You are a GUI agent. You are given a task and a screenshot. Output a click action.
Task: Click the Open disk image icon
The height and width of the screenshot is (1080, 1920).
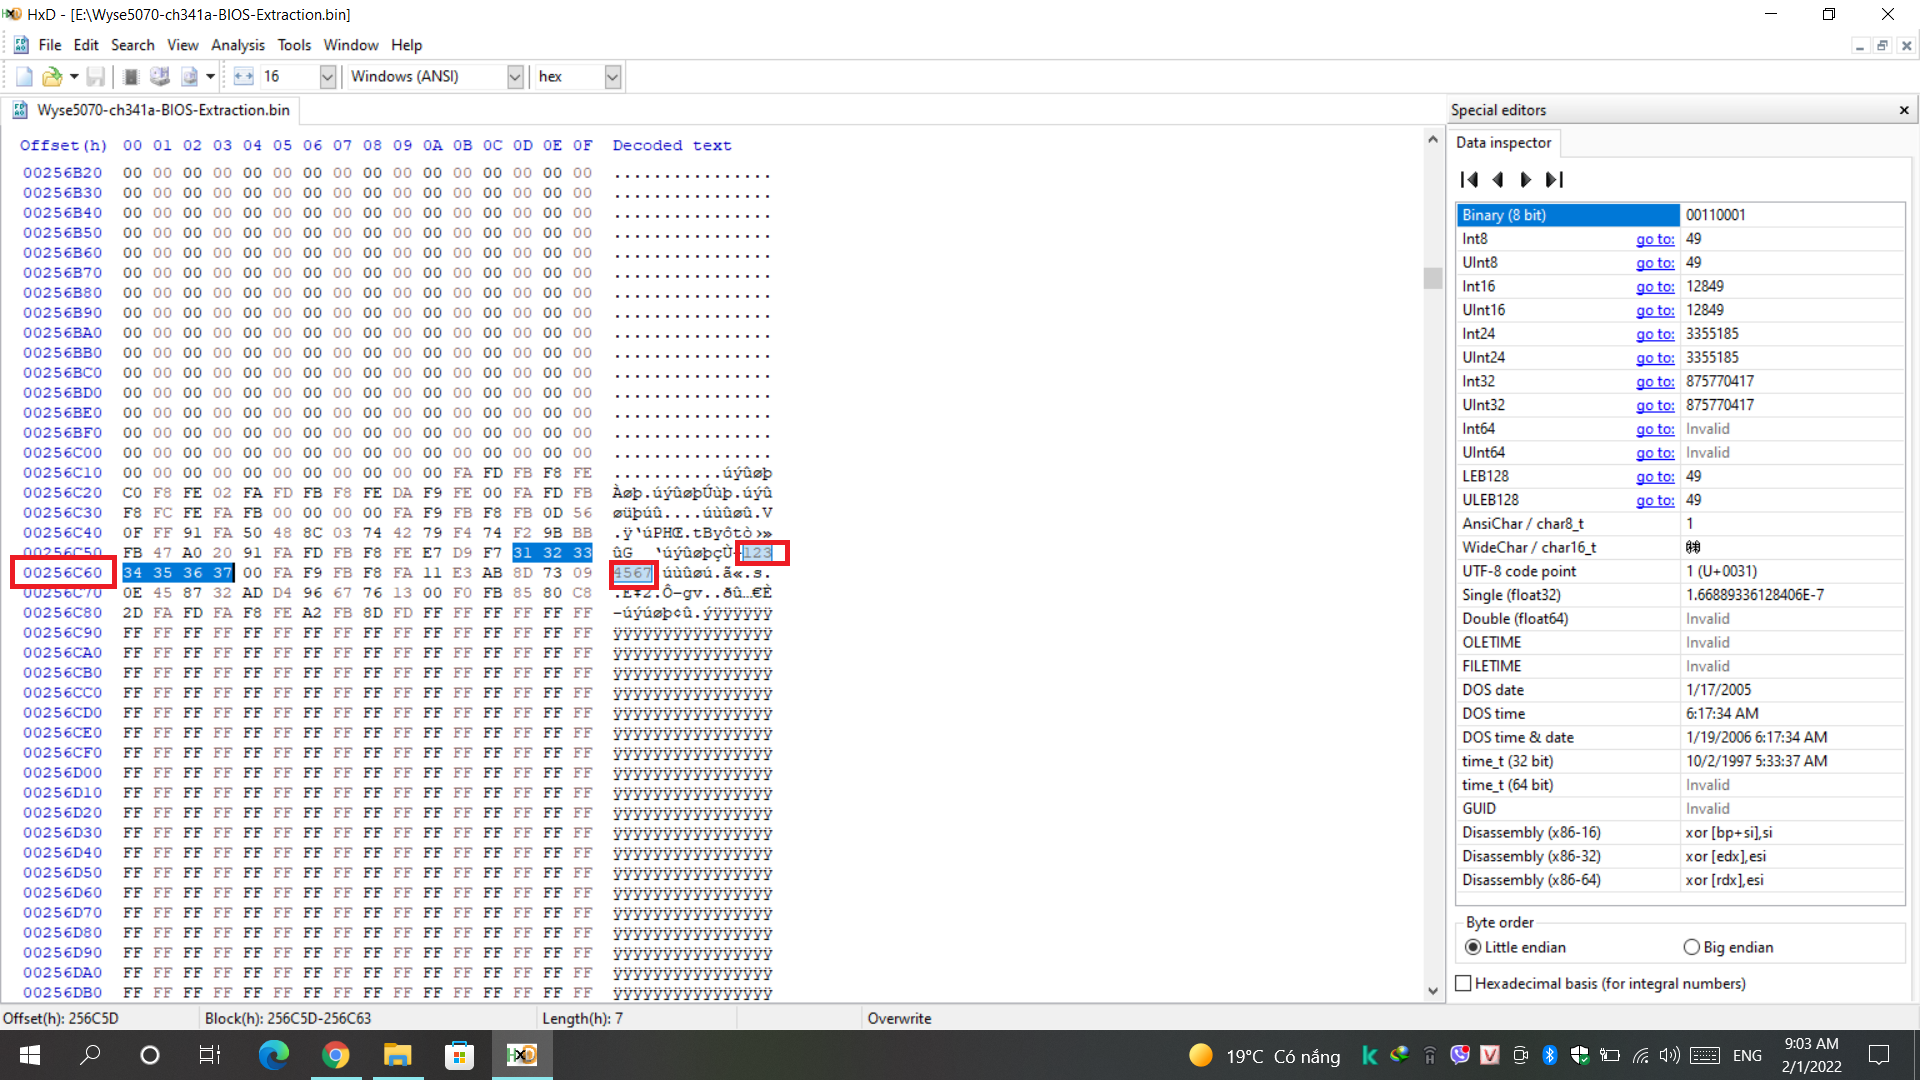tap(188, 77)
